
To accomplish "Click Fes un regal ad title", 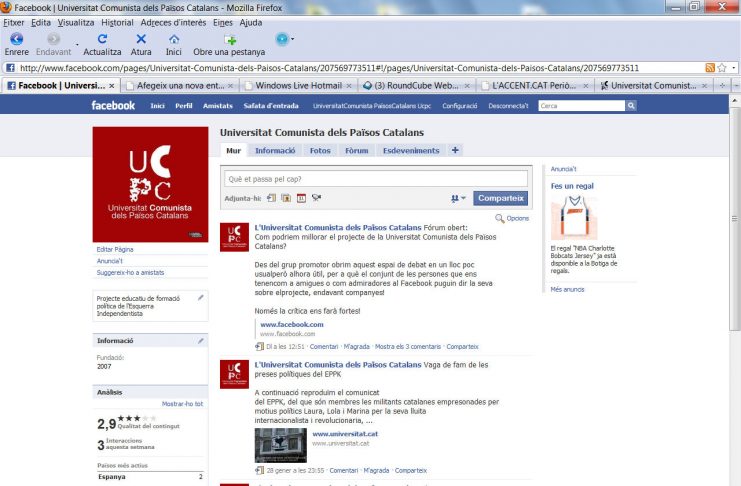I will point(572,186).
